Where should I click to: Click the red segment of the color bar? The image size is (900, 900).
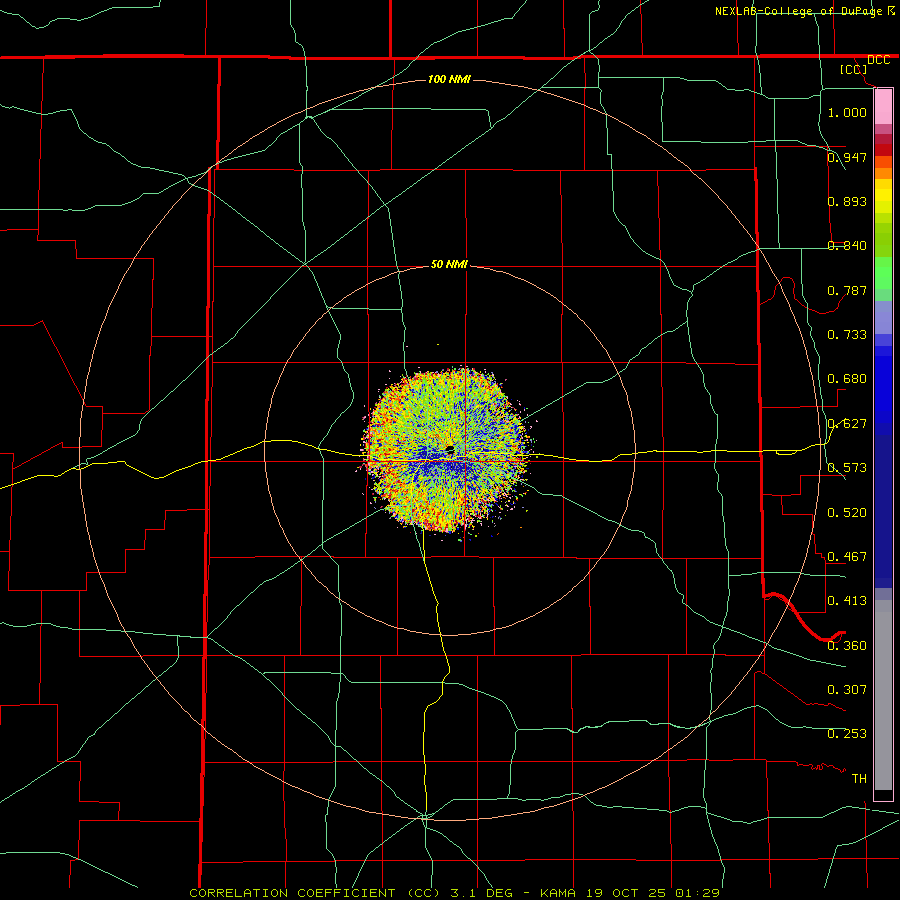(x=883, y=150)
